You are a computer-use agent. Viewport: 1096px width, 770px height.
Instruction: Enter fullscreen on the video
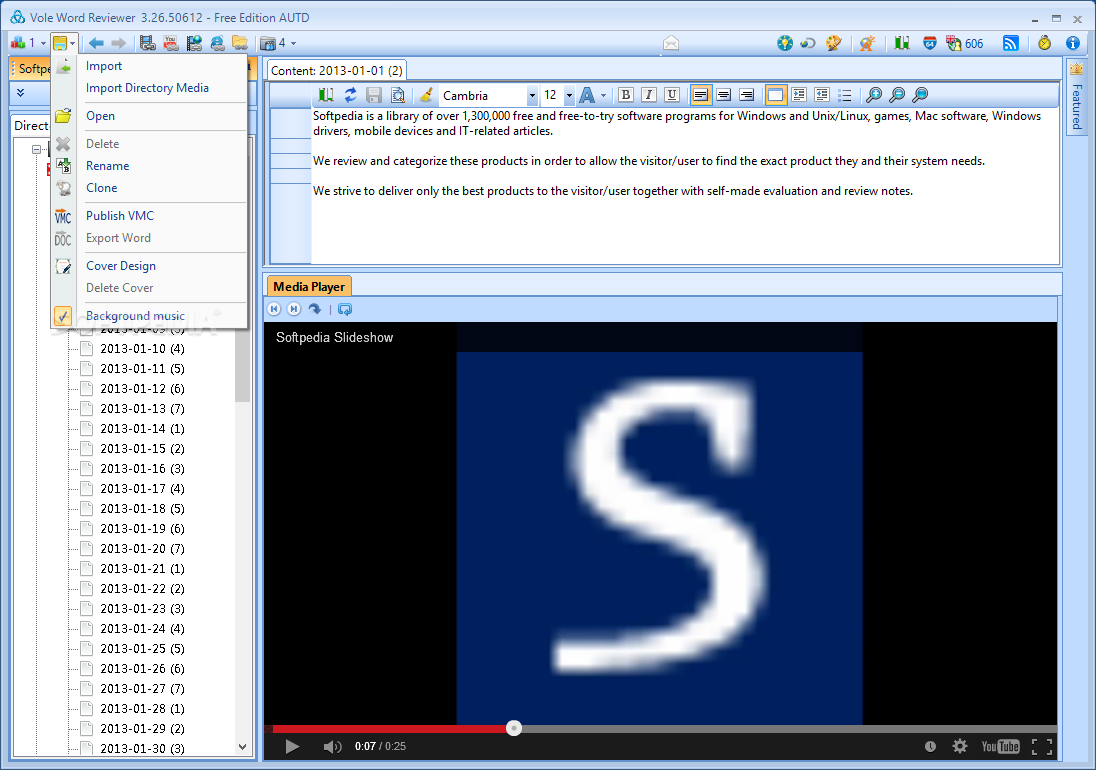1042,746
